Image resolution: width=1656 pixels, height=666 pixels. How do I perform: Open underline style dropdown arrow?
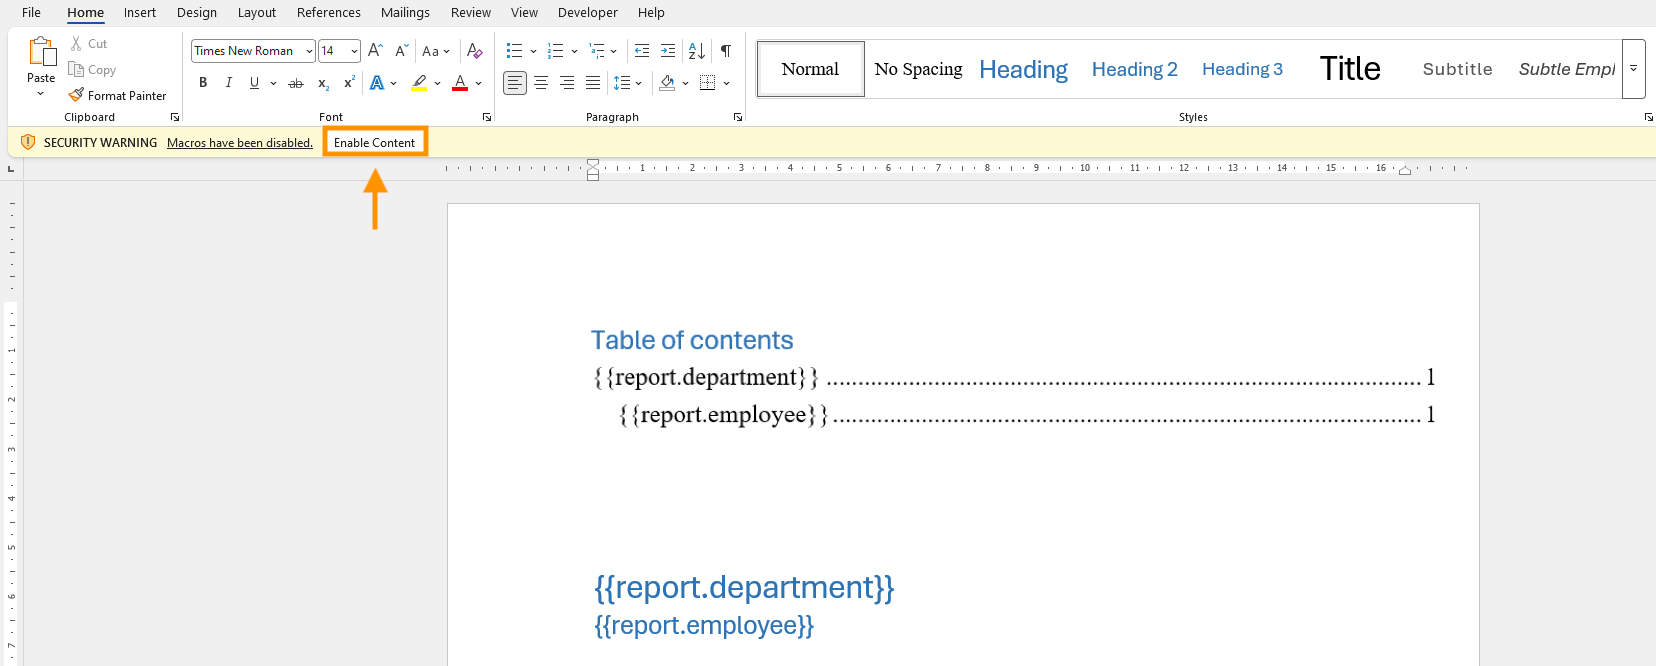(273, 83)
